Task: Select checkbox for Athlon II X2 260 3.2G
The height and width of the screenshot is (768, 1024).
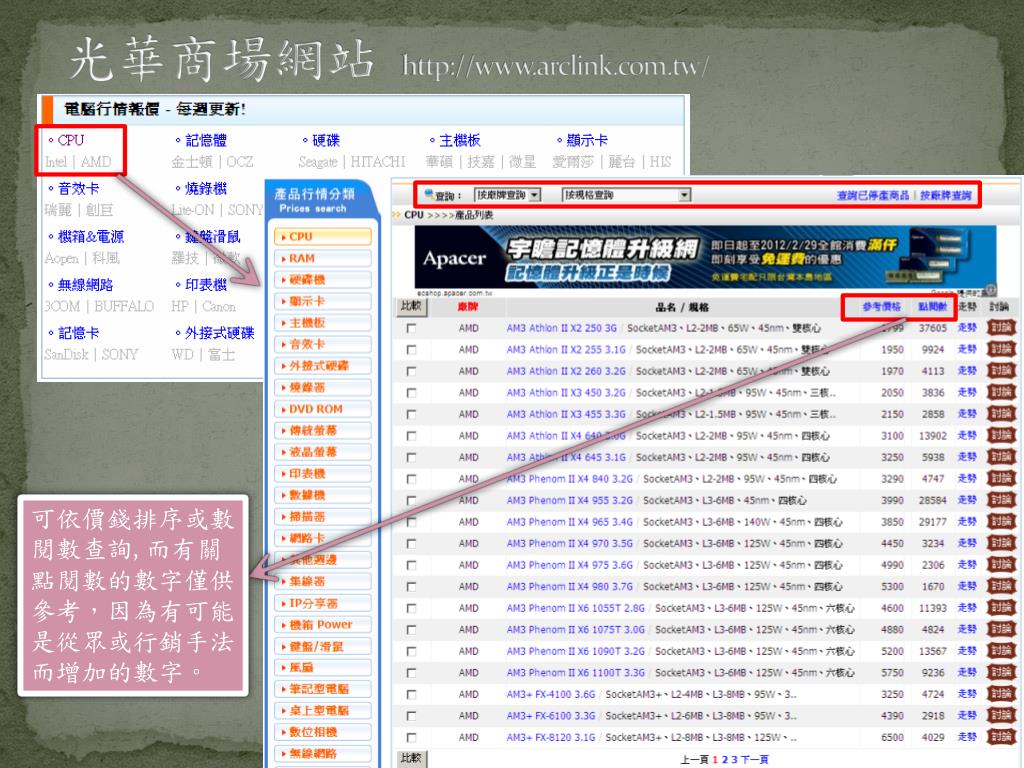Action: click(x=411, y=372)
